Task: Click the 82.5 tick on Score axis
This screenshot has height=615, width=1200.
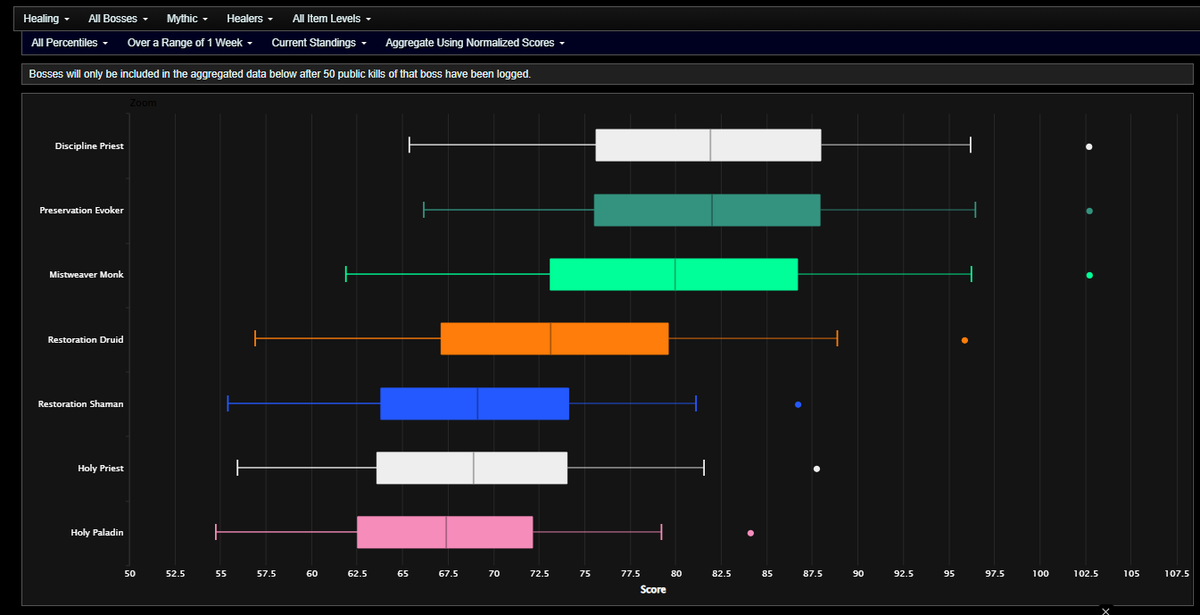Action: click(x=721, y=573)
